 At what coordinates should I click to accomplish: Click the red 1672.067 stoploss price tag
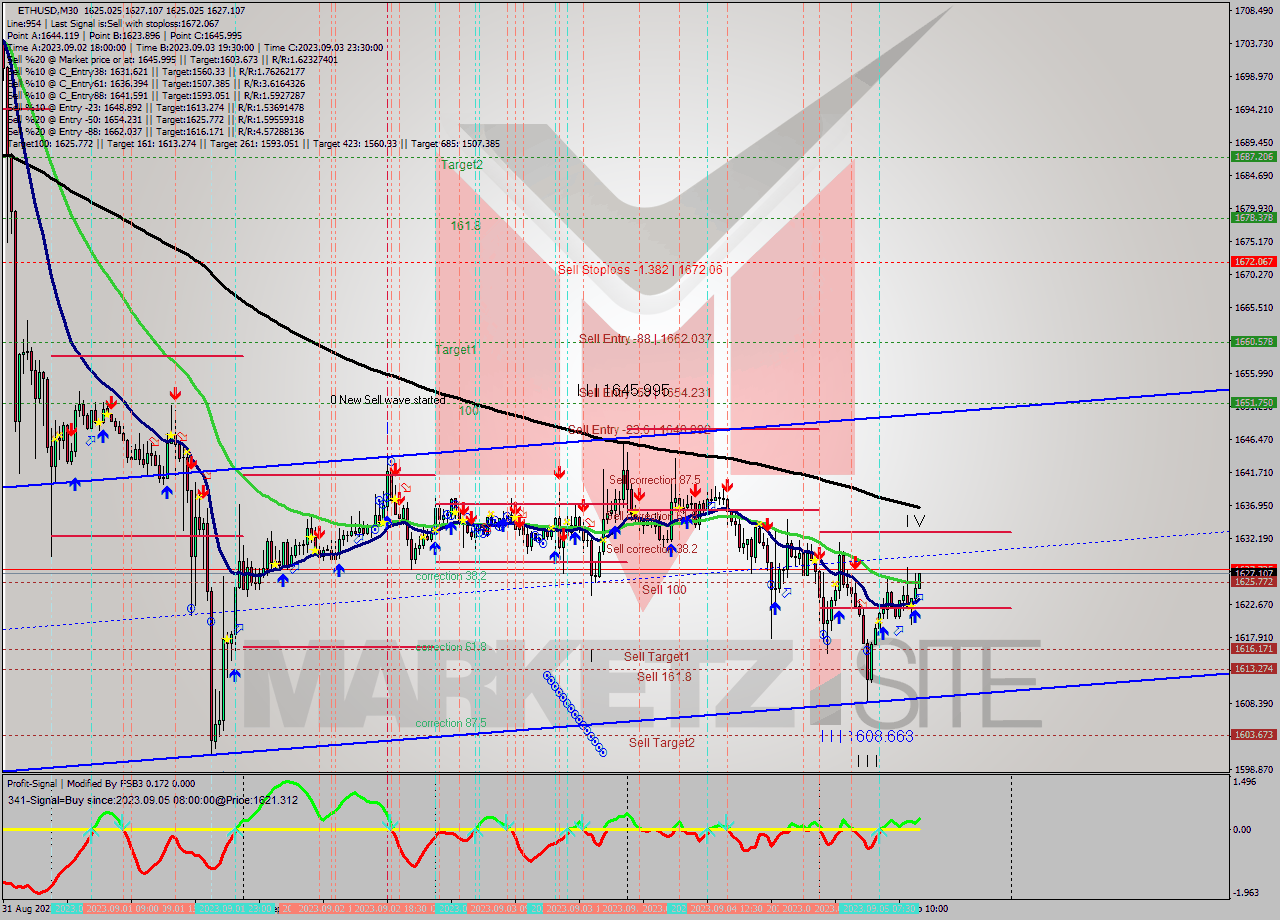1253,262
